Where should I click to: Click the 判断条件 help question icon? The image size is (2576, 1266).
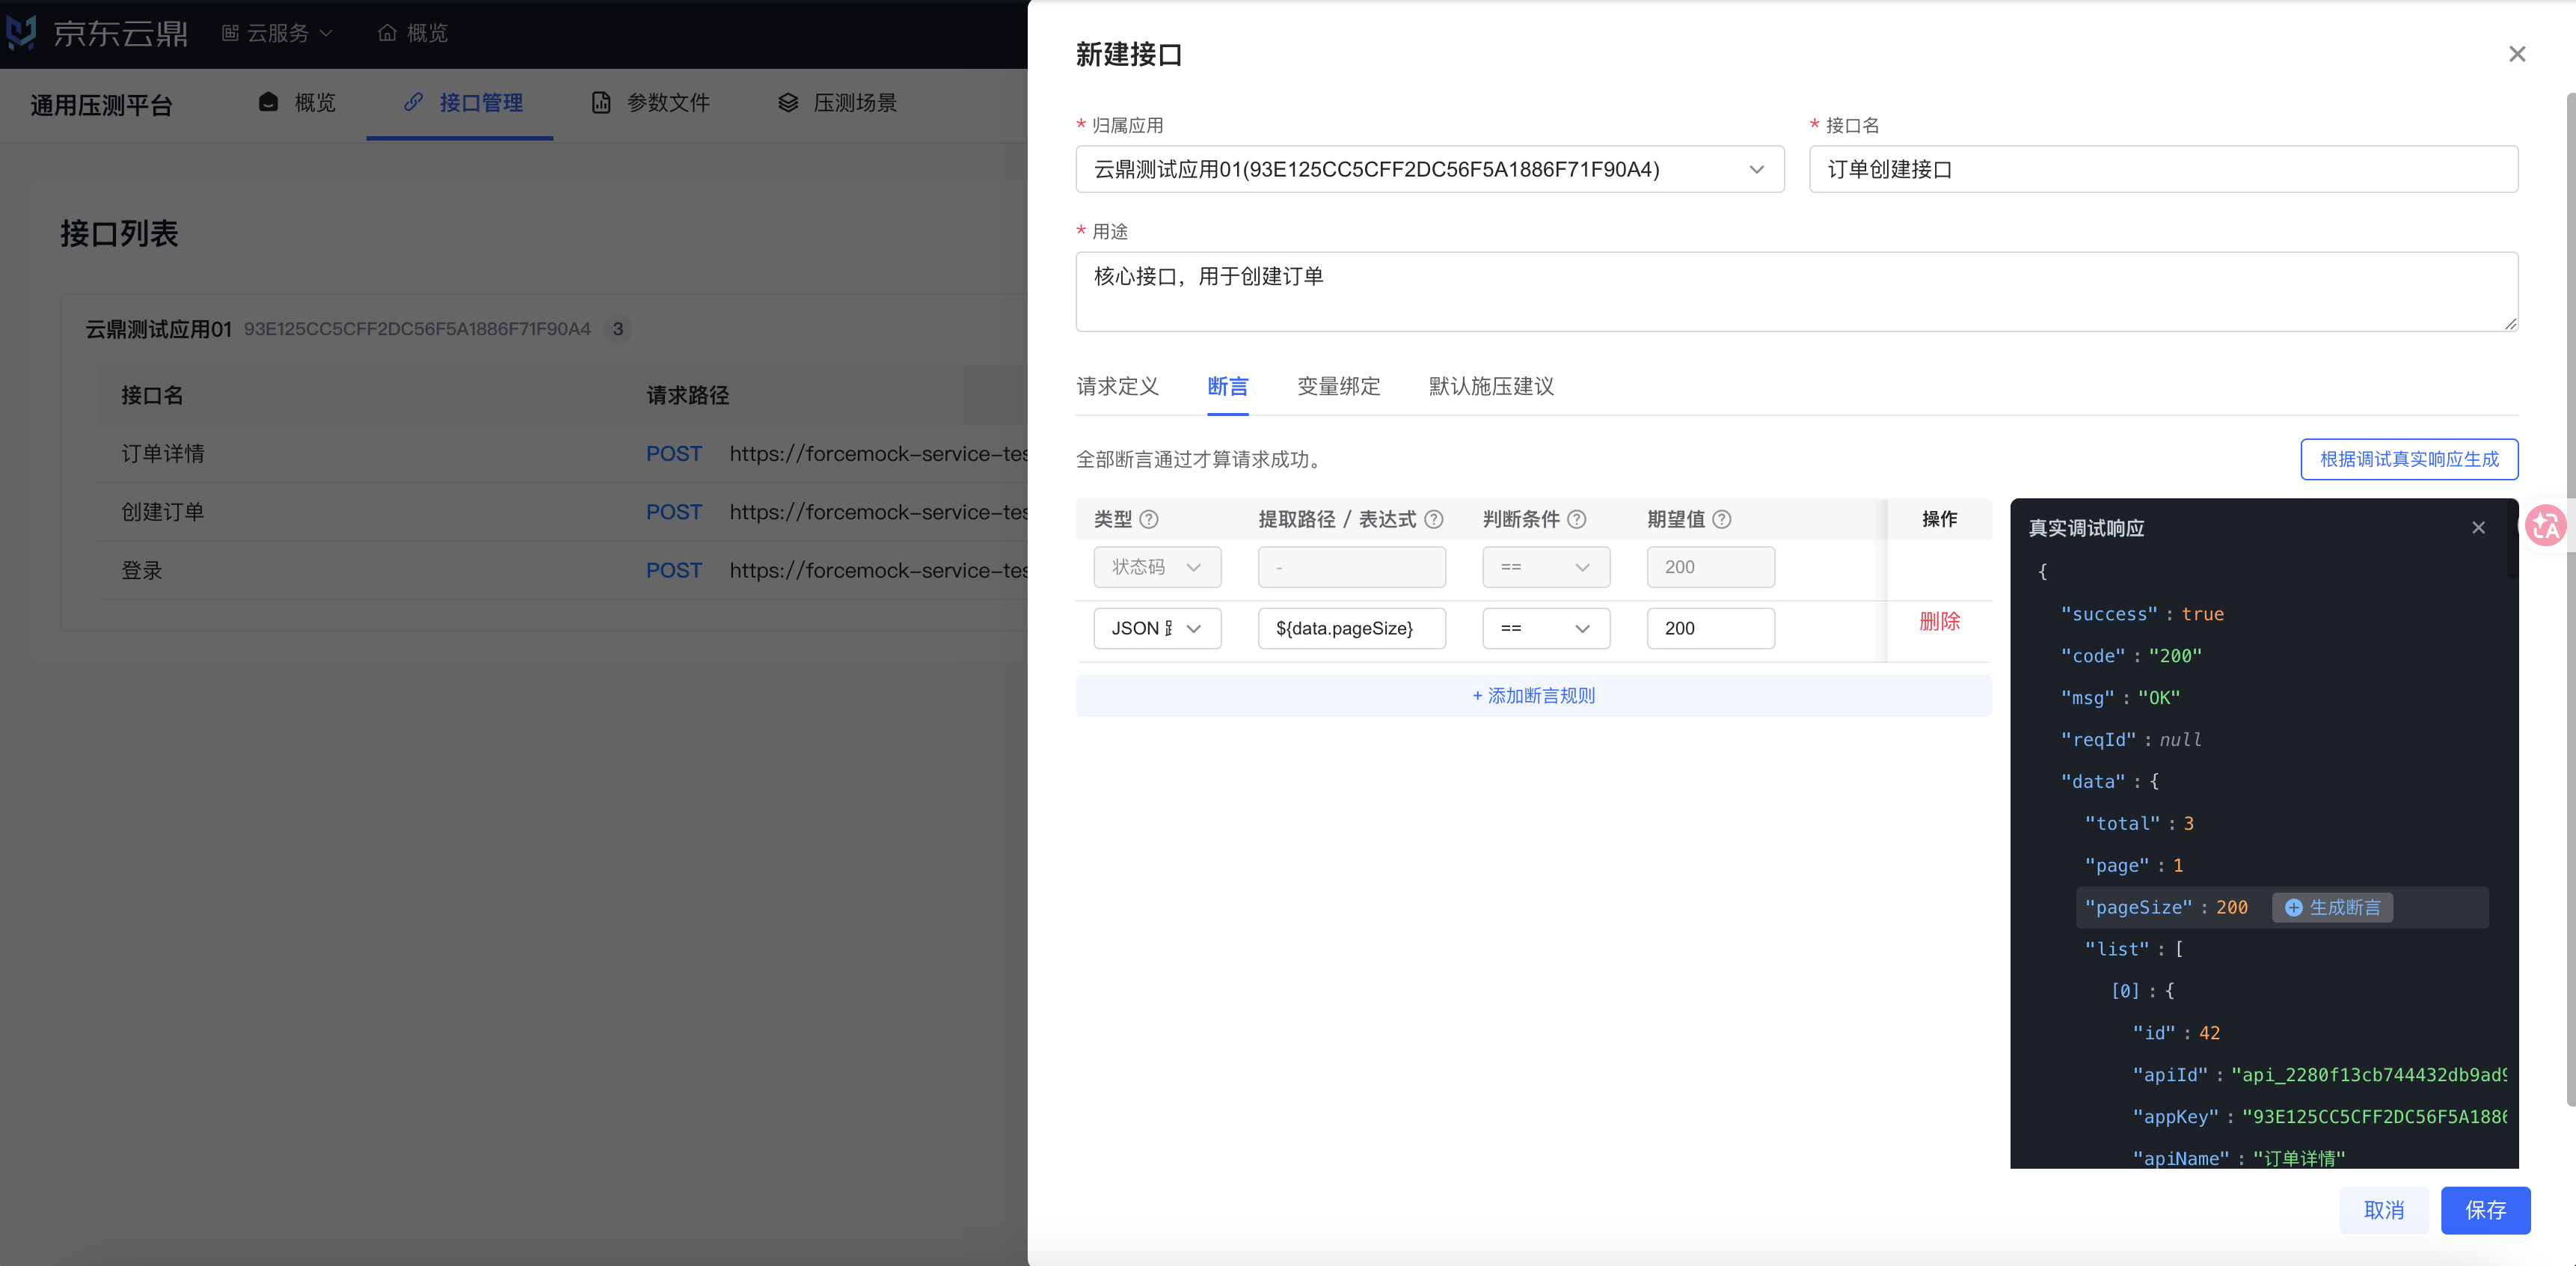point(1576,519)
